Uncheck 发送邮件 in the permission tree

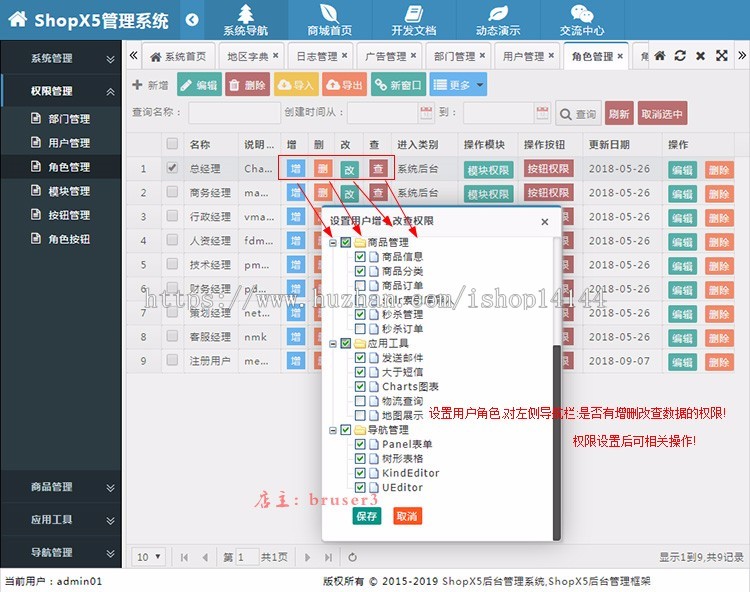click(360, 358)
